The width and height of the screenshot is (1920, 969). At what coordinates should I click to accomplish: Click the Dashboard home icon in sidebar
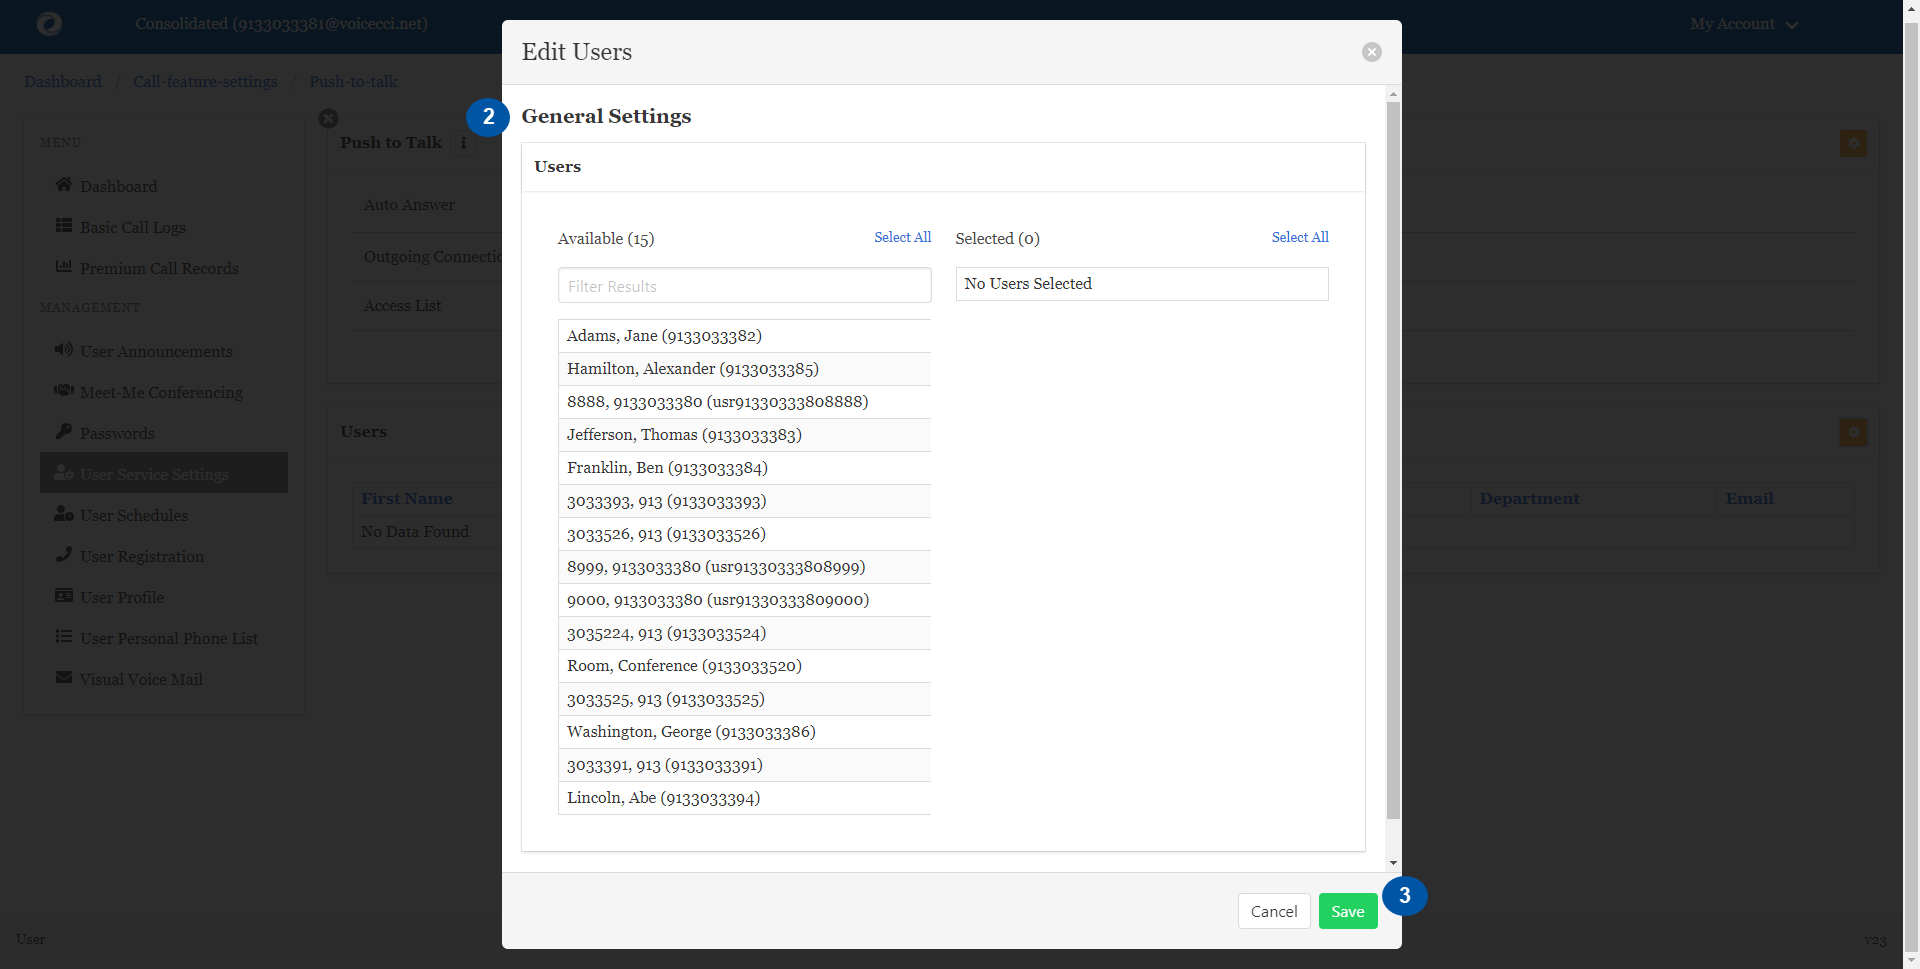point(64,185)
